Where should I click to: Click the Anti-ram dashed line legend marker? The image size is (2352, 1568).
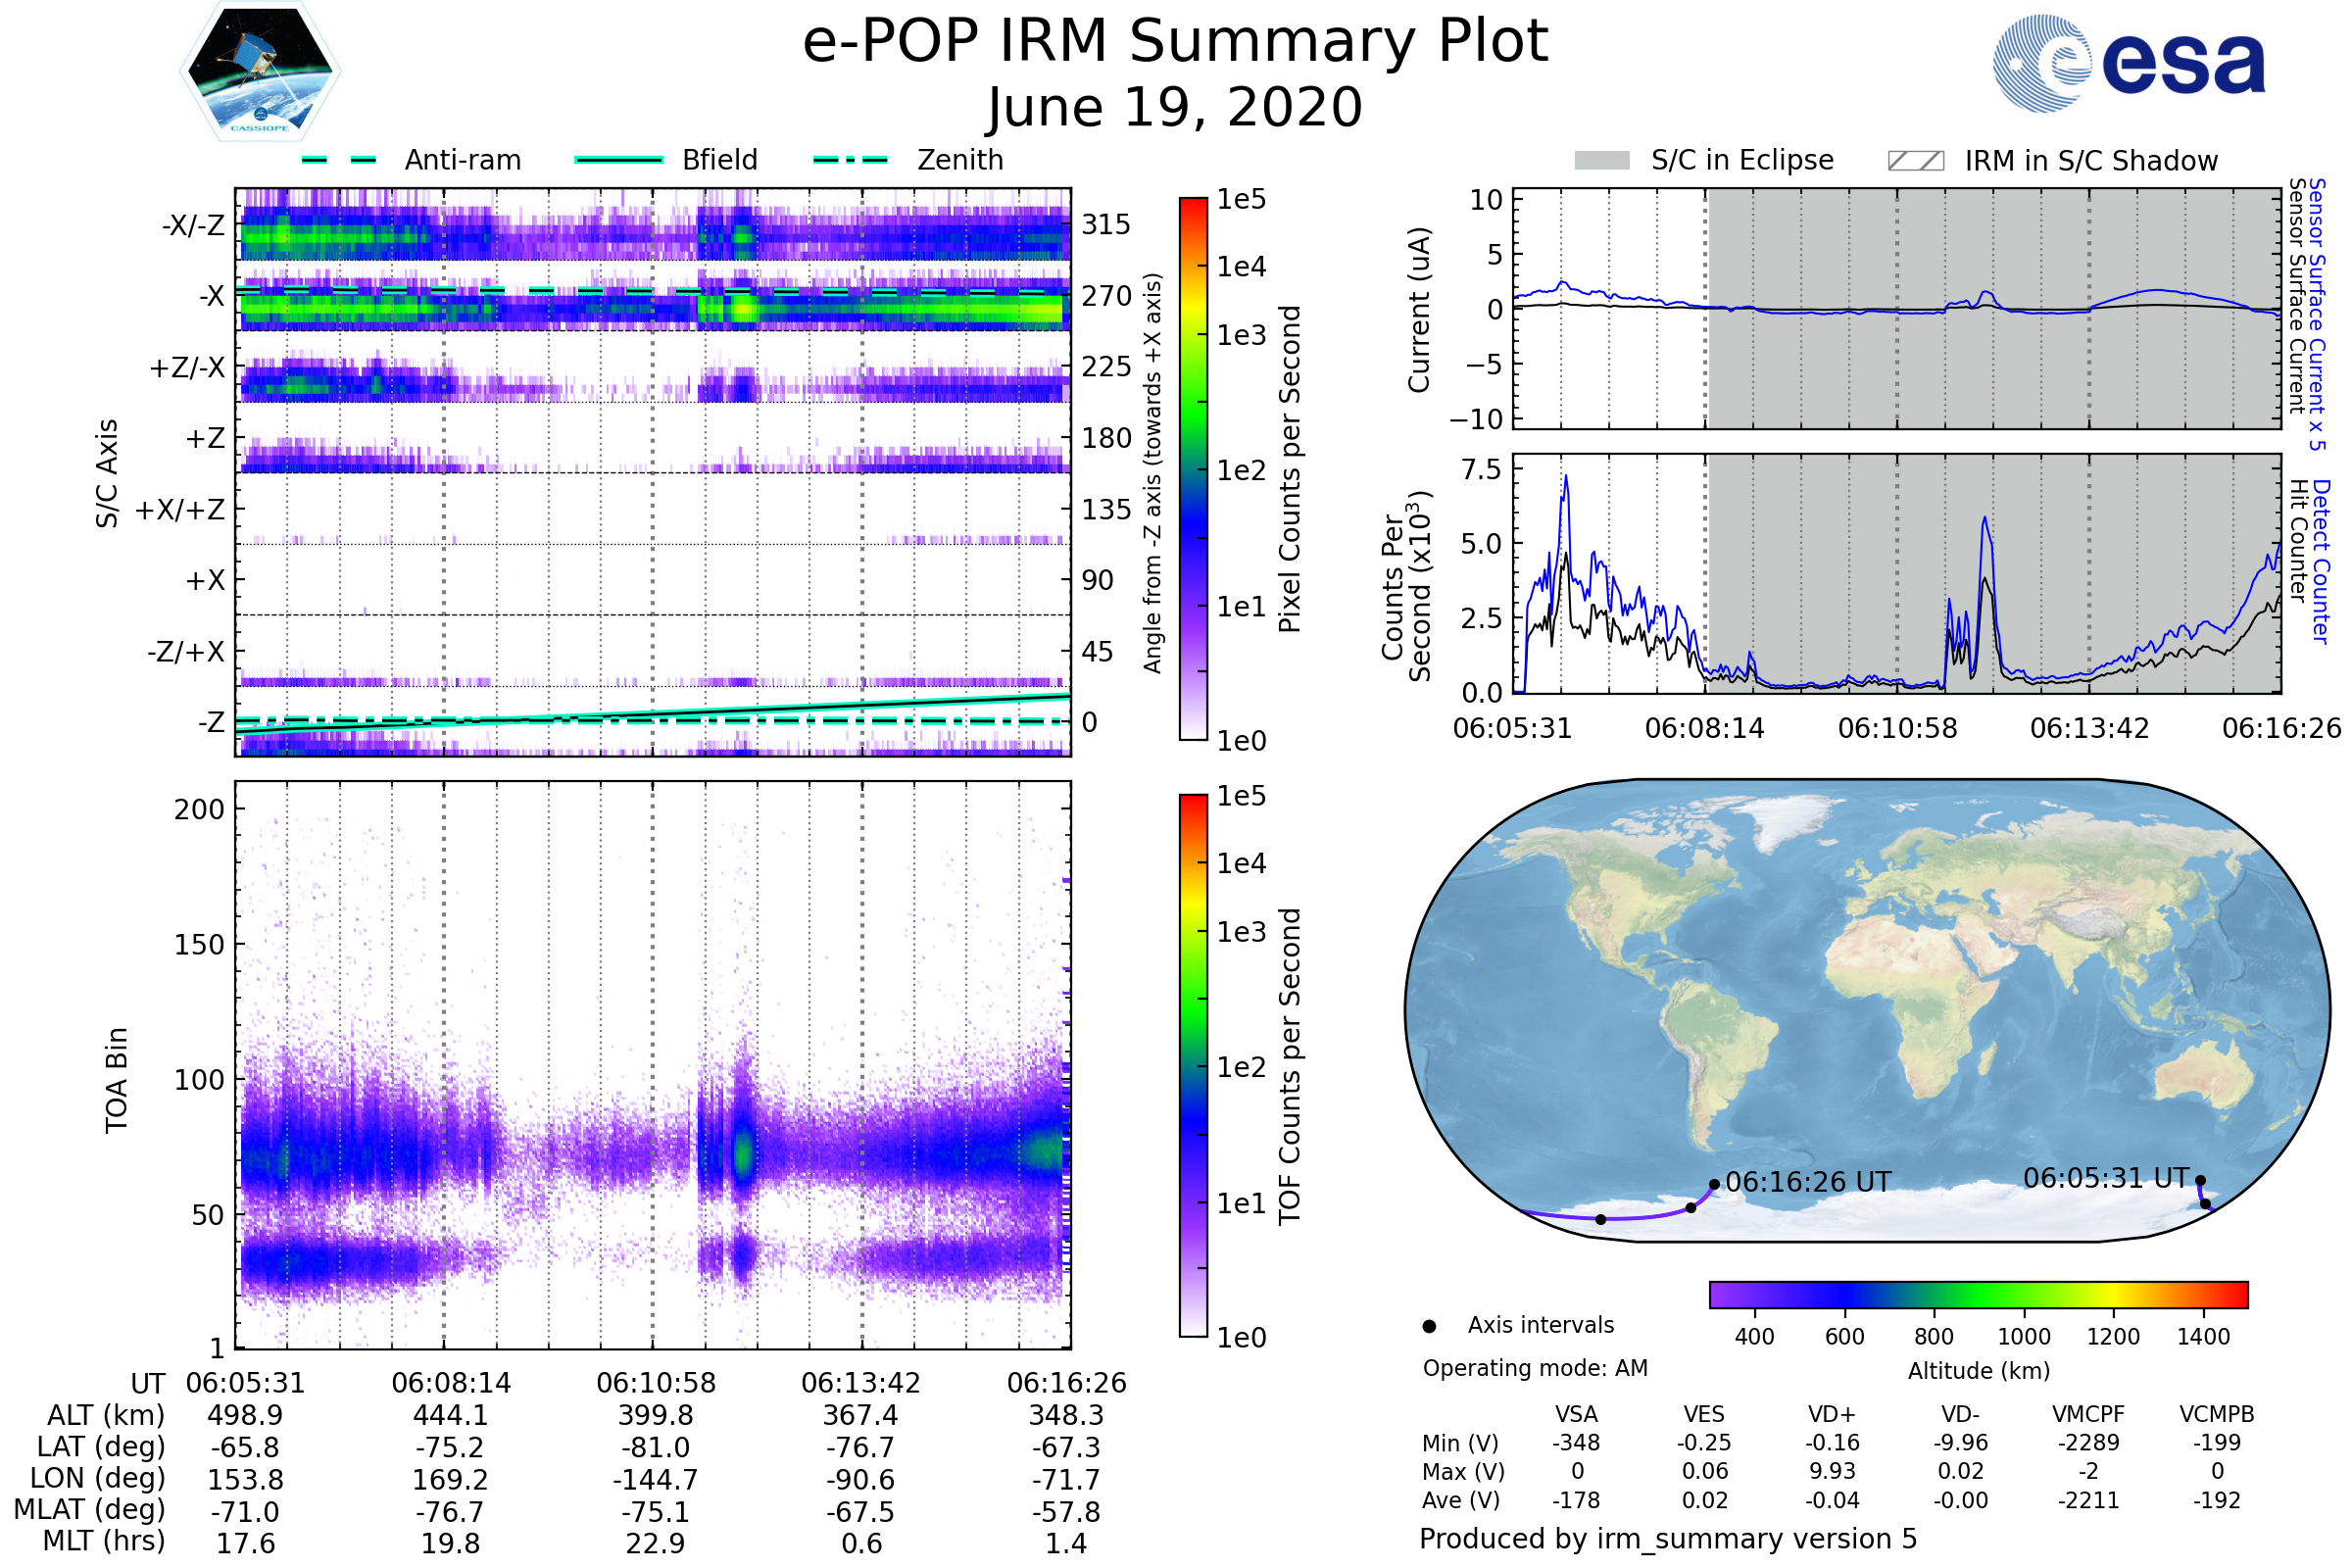pos(339,160)
